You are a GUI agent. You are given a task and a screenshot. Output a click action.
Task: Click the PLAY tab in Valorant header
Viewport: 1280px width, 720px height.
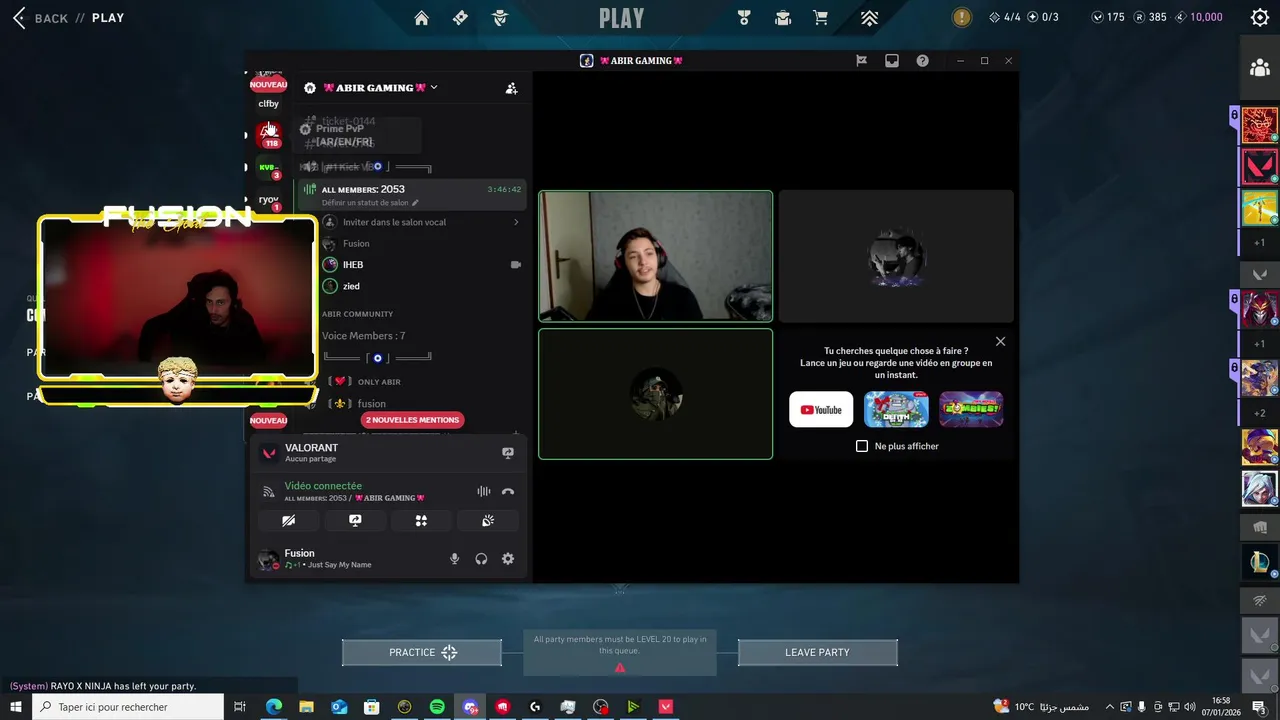[x=622, y=18]
